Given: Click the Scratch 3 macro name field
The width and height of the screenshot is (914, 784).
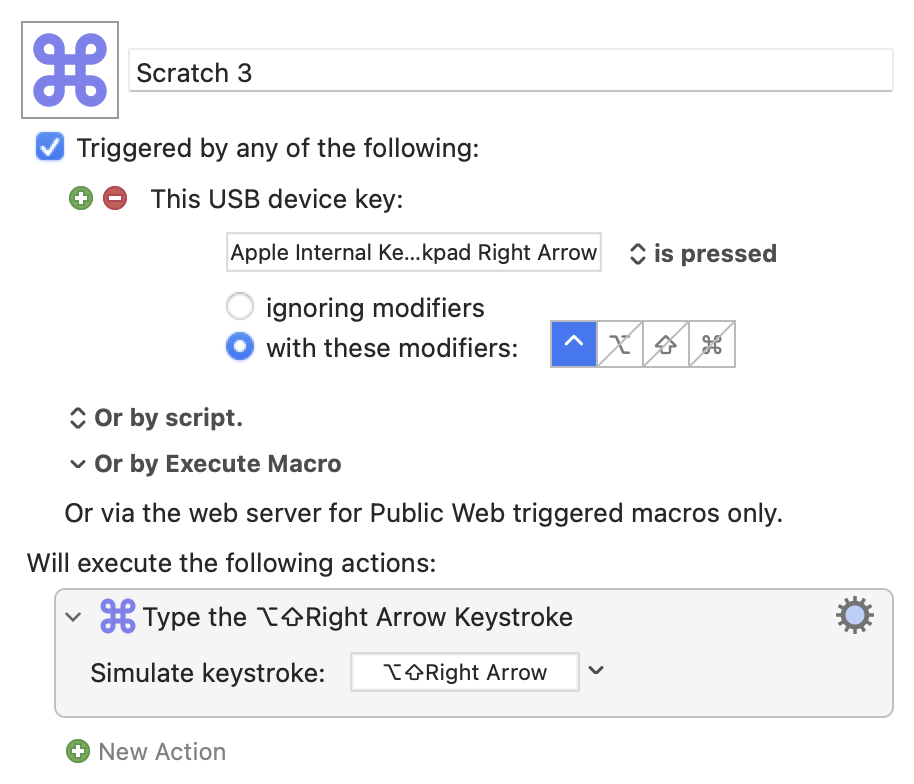Looking at the screenshot, I should [x=510, y=72].
